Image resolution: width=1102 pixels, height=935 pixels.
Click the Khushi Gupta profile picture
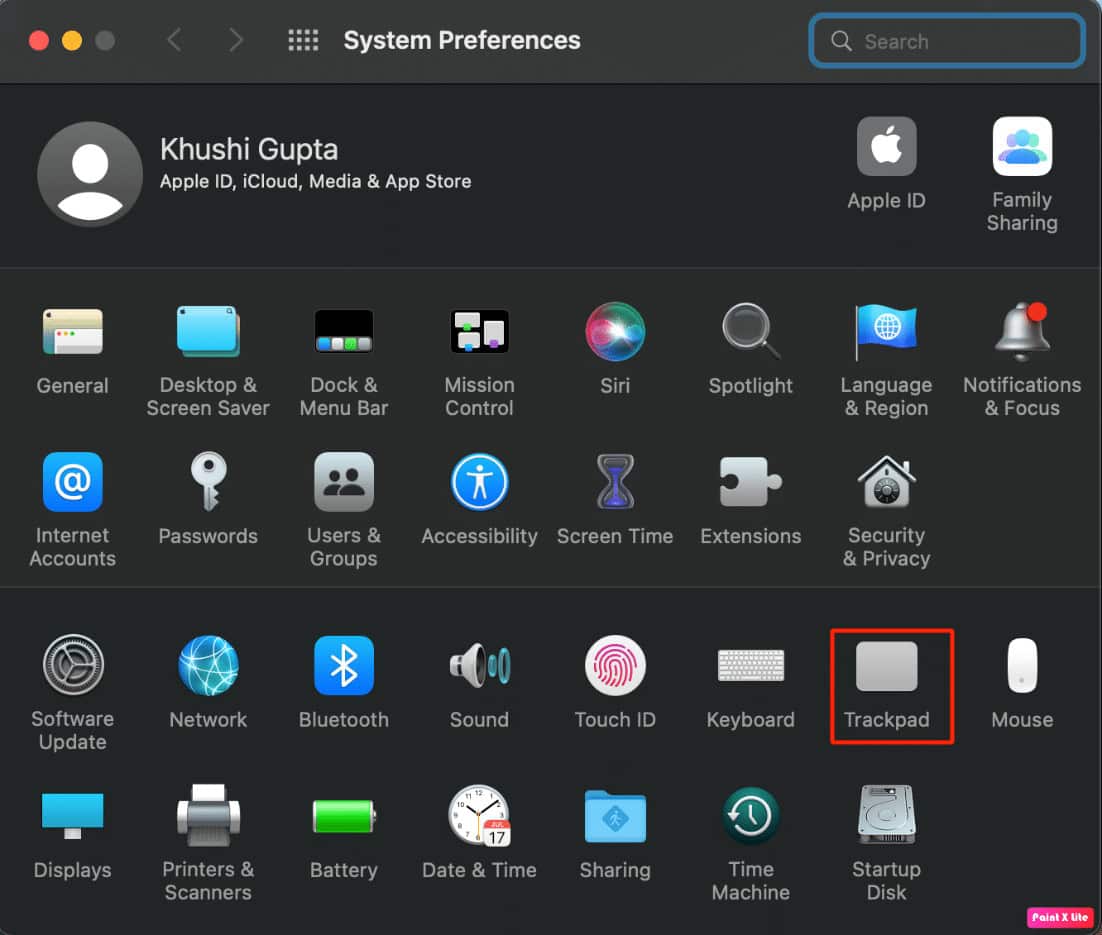[x=90, y=174]
